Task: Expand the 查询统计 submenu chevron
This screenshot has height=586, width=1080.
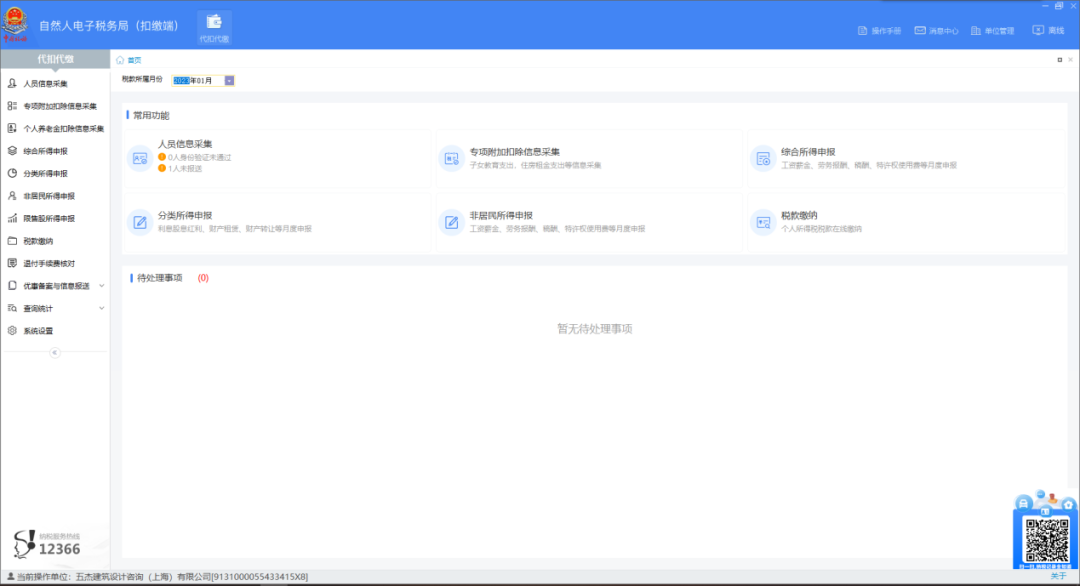Action: tap(101, 308)
